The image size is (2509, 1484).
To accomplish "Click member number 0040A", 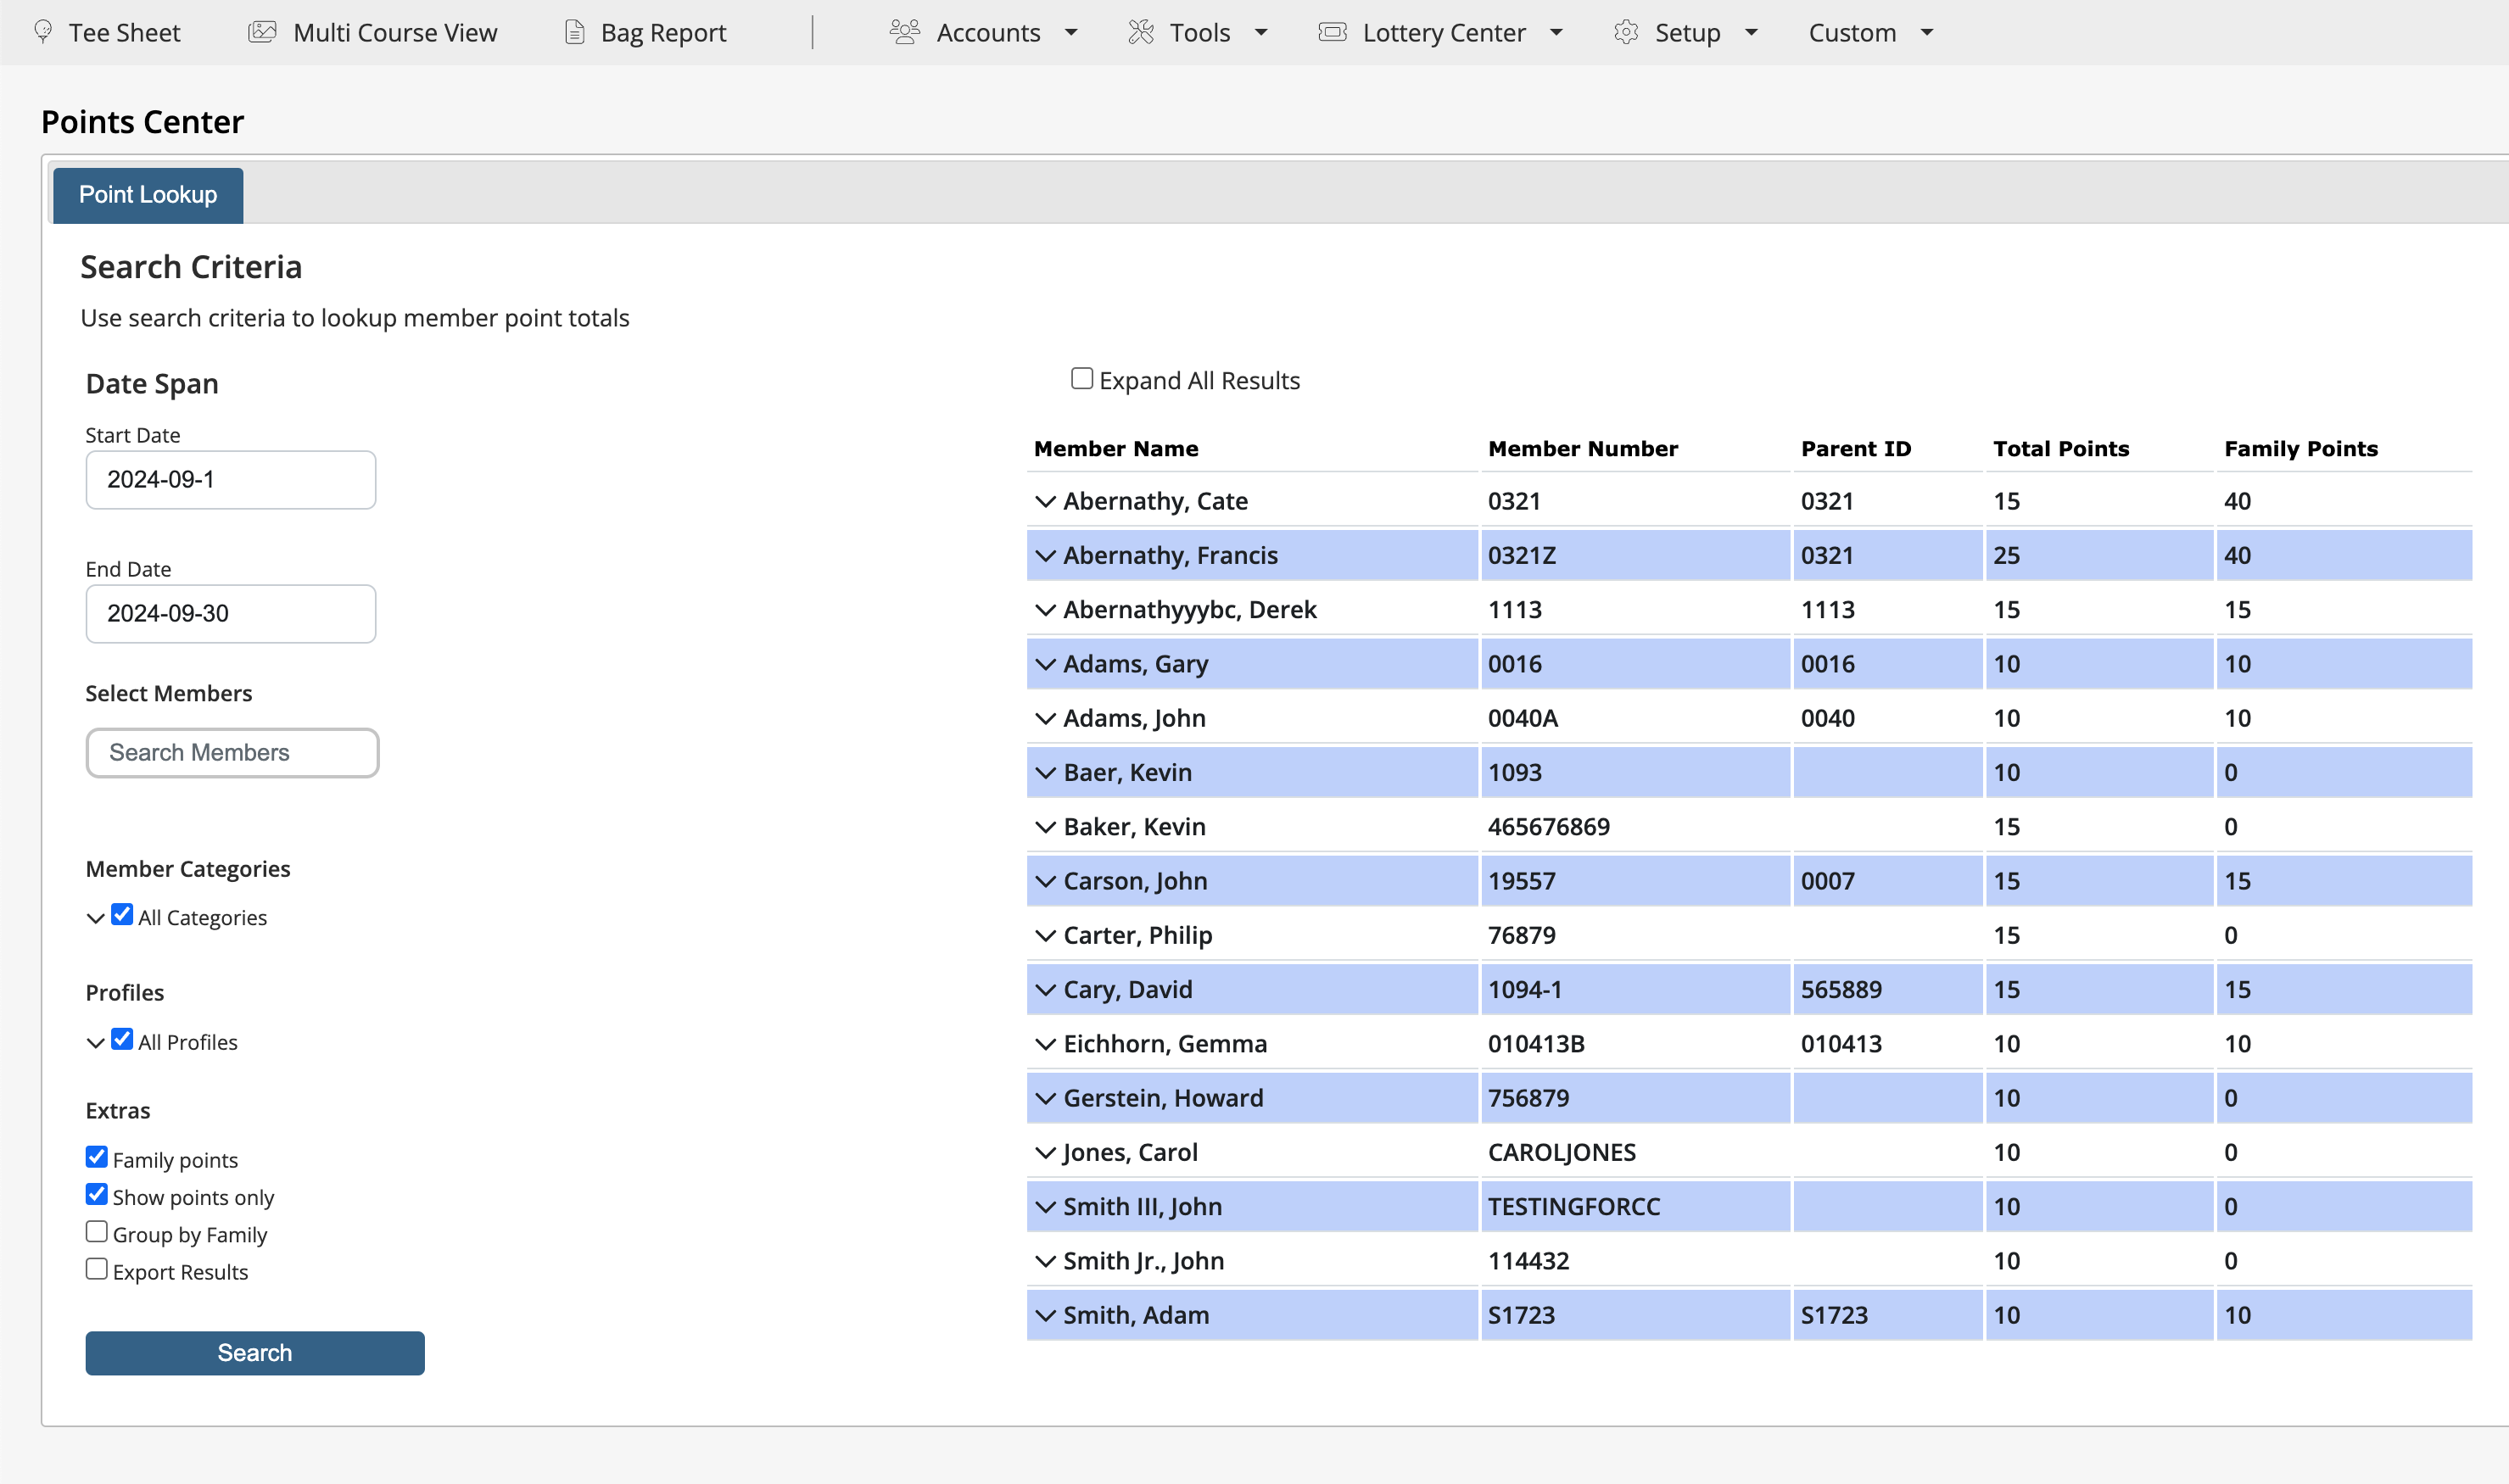I will click(x=1523, y=719).
